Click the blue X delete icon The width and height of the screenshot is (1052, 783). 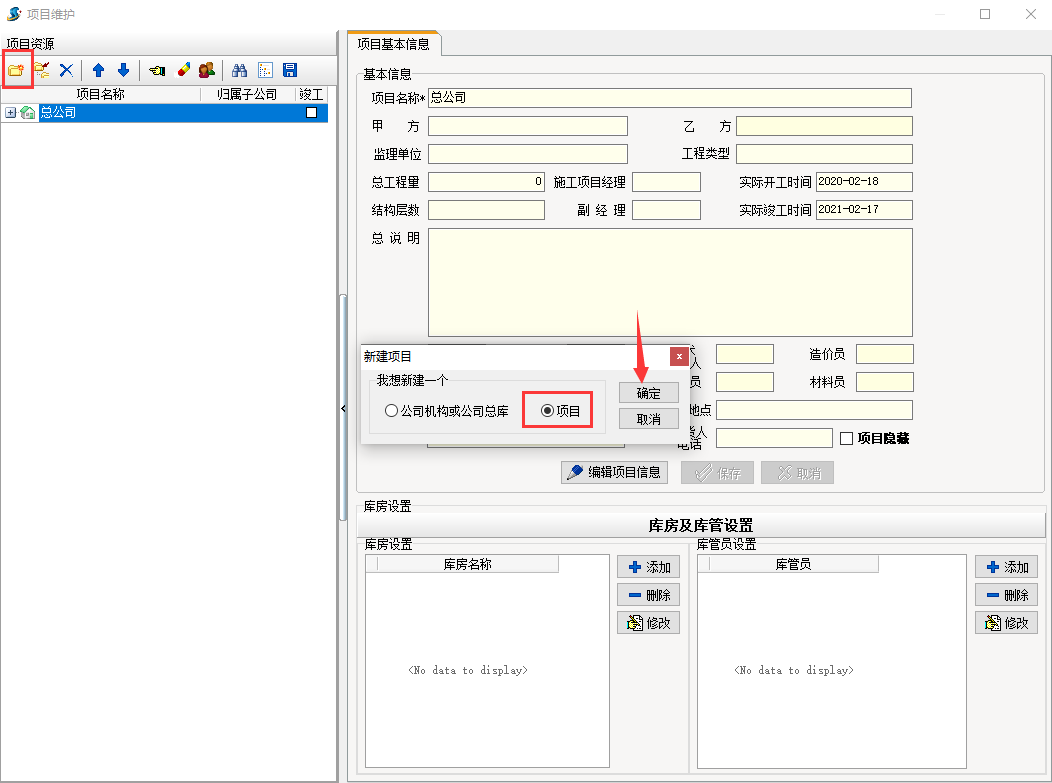click(66, 70)
